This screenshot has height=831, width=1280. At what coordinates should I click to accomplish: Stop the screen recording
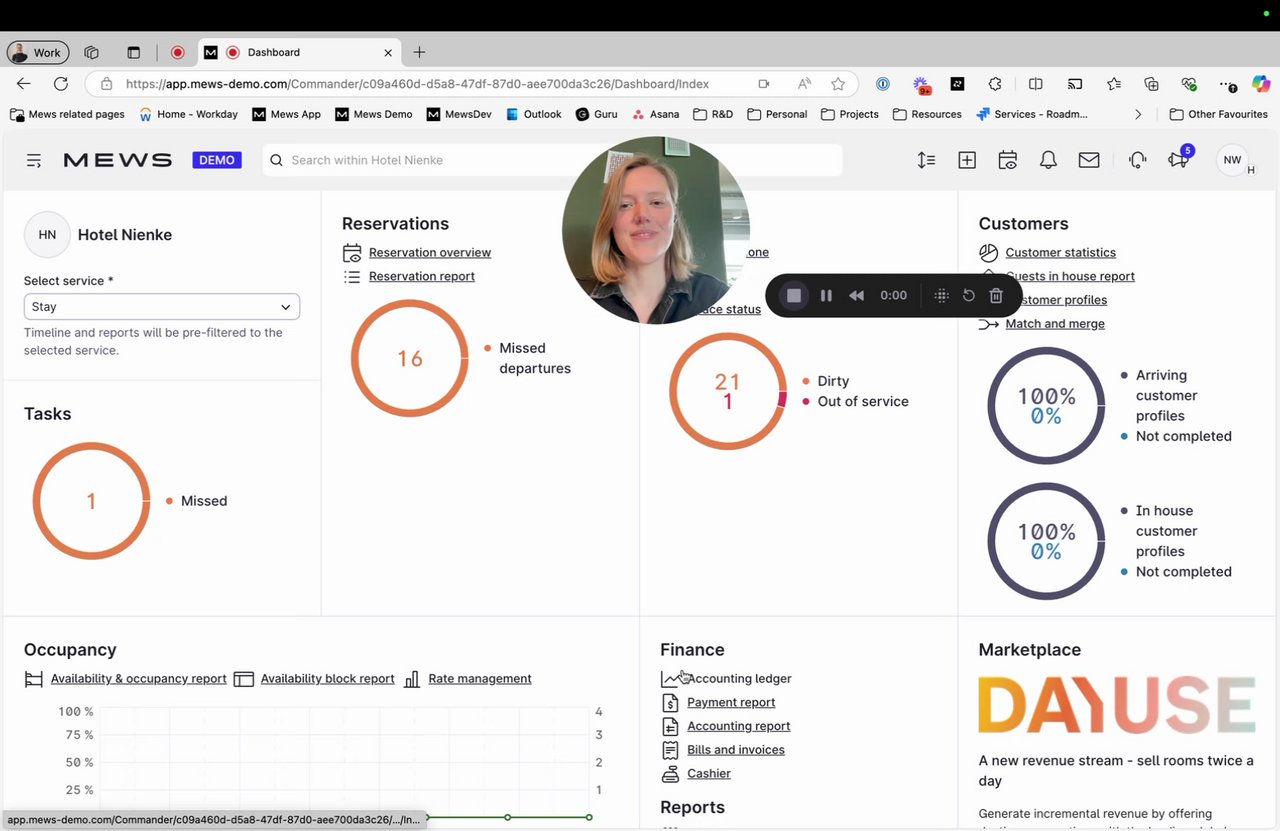pos(794,296)
